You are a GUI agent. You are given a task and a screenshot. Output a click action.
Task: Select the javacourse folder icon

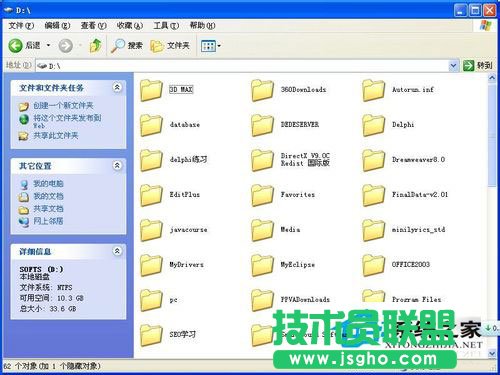click(151, 230)
